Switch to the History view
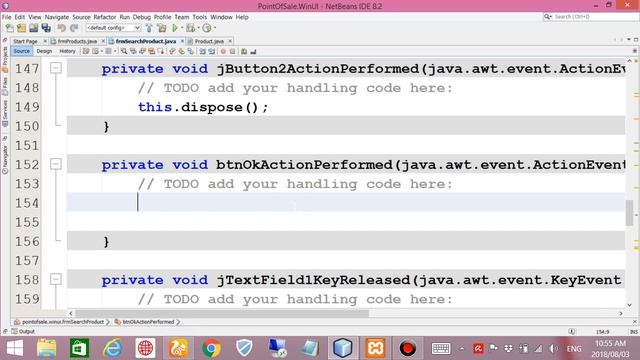 click(x=67, y=51)
